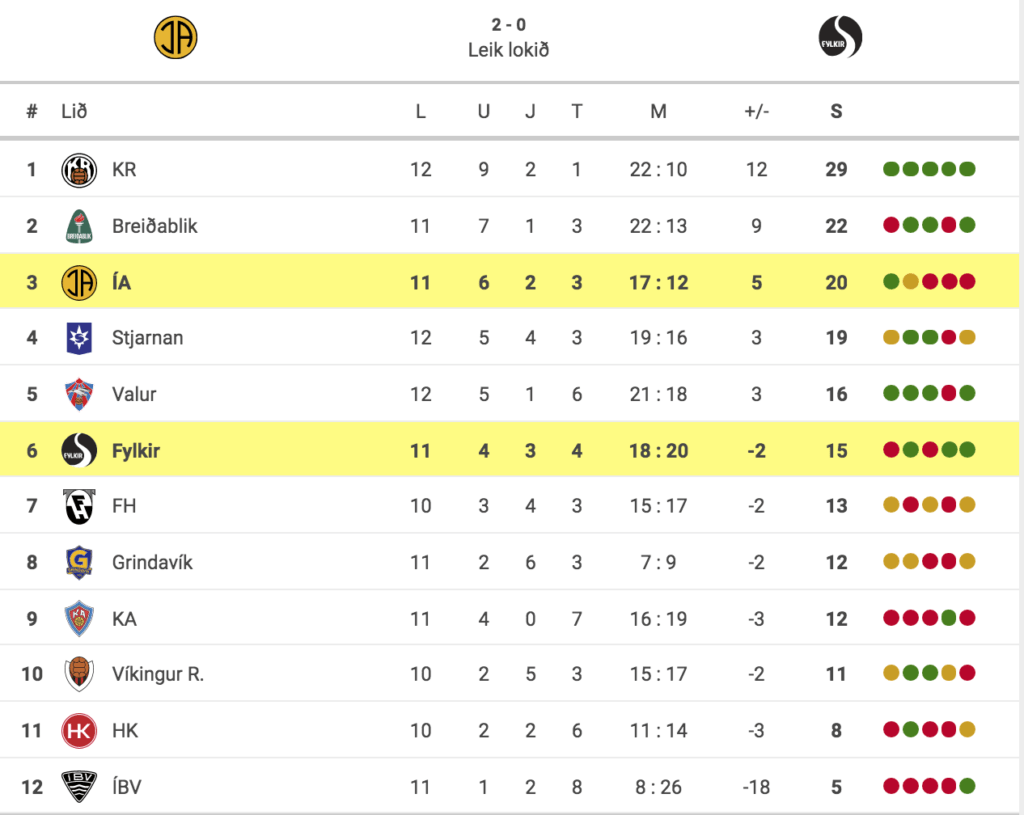Click the Fylkir team name in the table
The image size is (1024, 815).
pyautogui.click(x=136, y=451)
